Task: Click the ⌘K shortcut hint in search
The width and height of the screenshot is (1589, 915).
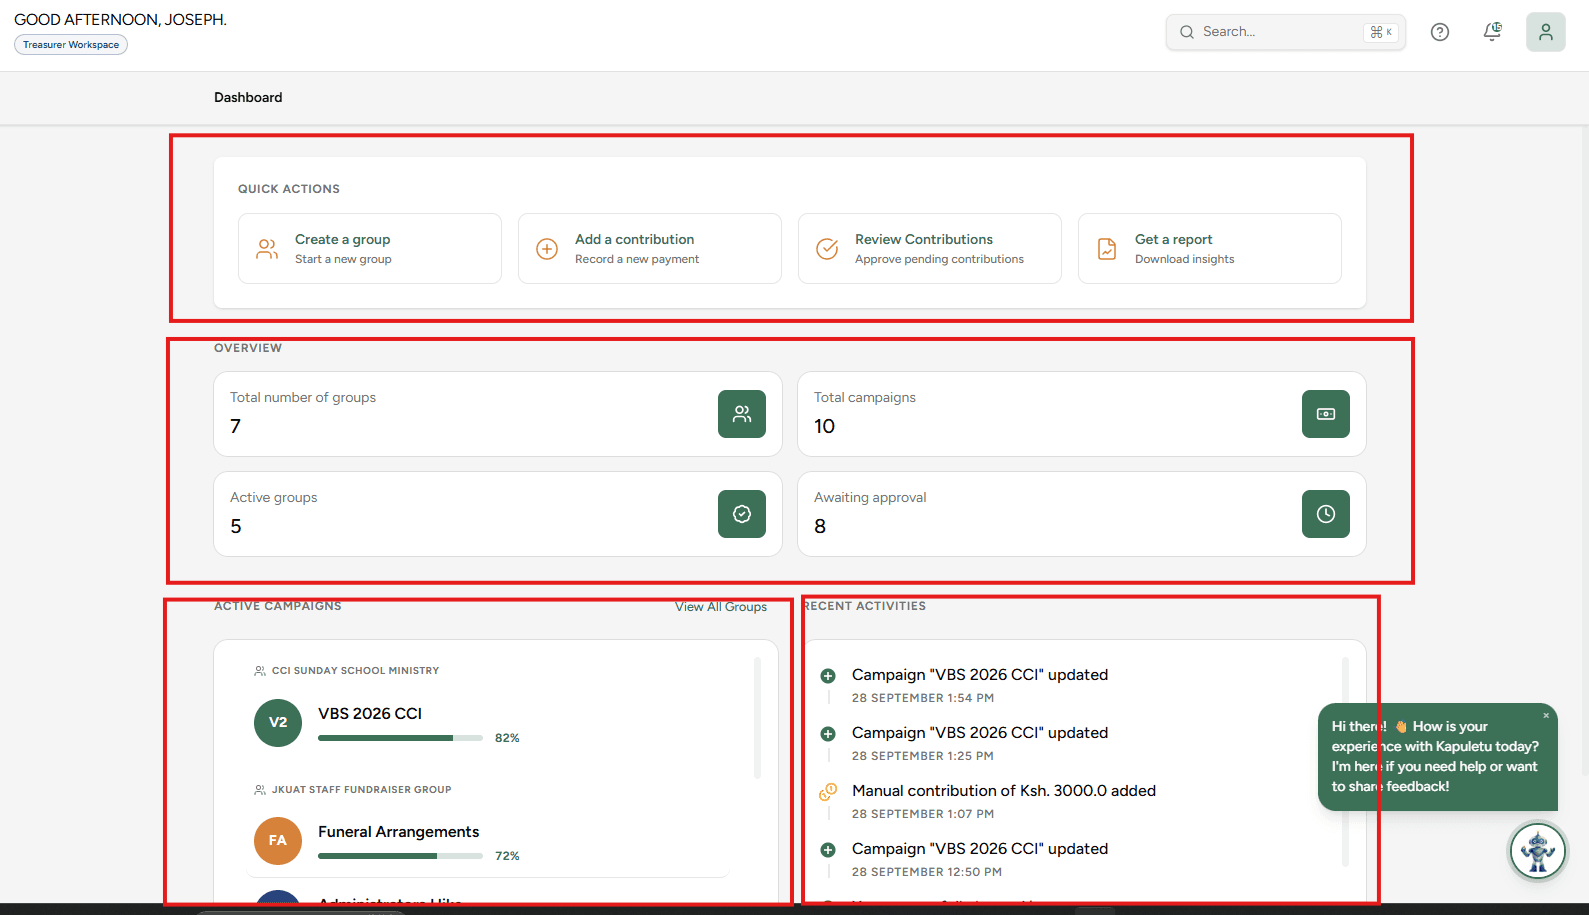Action: pos(1381,32)
